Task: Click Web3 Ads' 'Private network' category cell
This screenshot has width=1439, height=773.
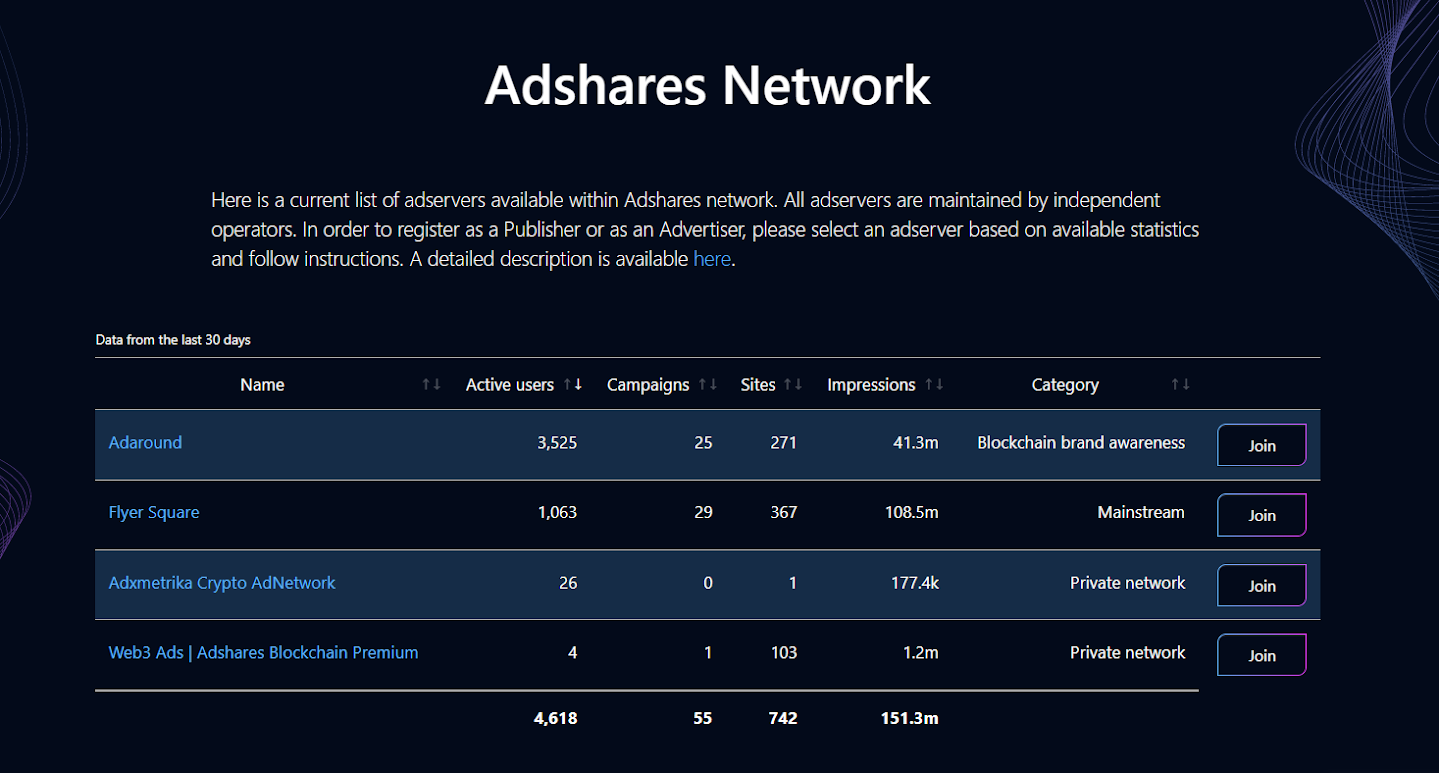Action: click(x=1128, y=652)
